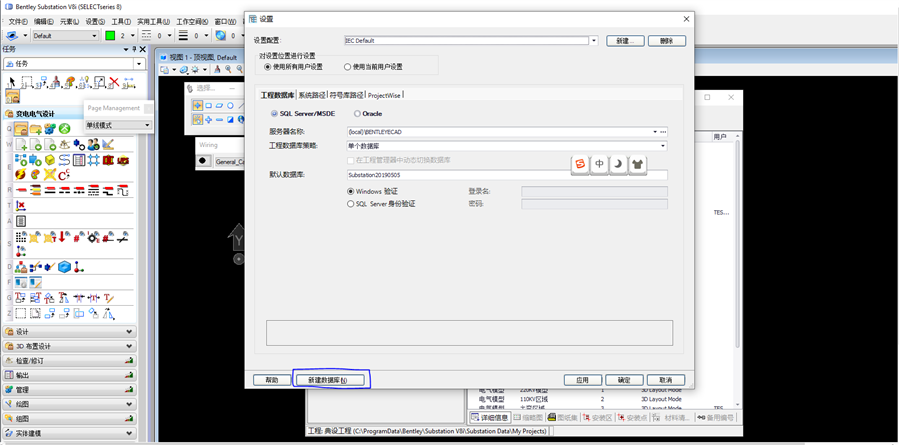Click the 新建... configuration button
Viewport: 899px width, 445px height.
(623, 41)
